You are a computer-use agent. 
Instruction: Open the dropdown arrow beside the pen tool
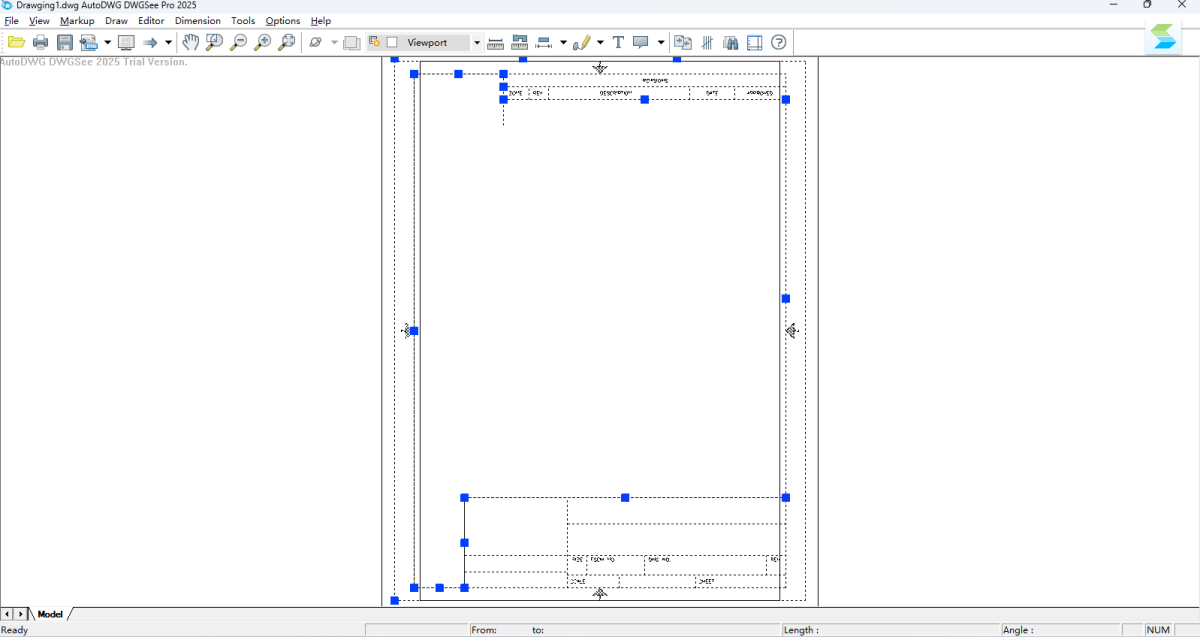[x=600, y=43]
